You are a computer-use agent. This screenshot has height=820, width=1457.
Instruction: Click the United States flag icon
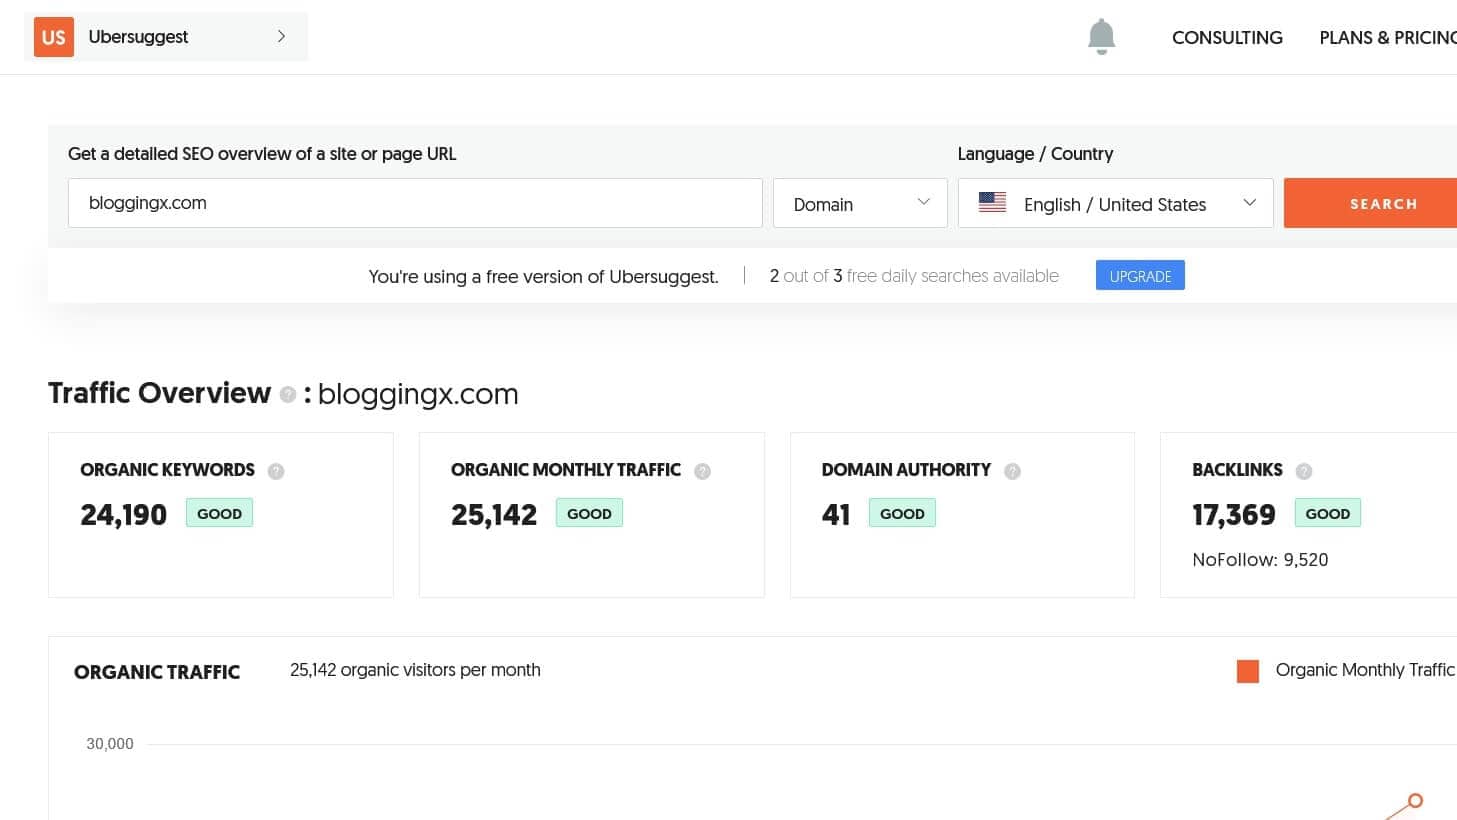coord(992,203)
